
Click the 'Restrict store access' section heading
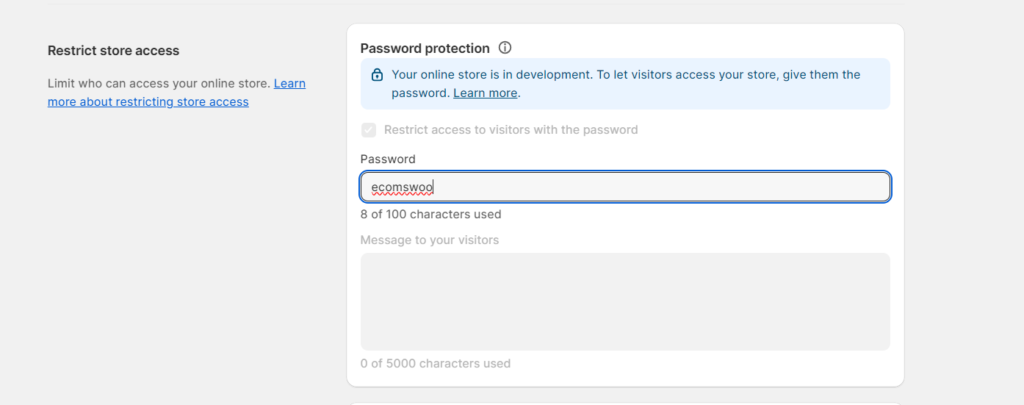click(x=114, y=51)
